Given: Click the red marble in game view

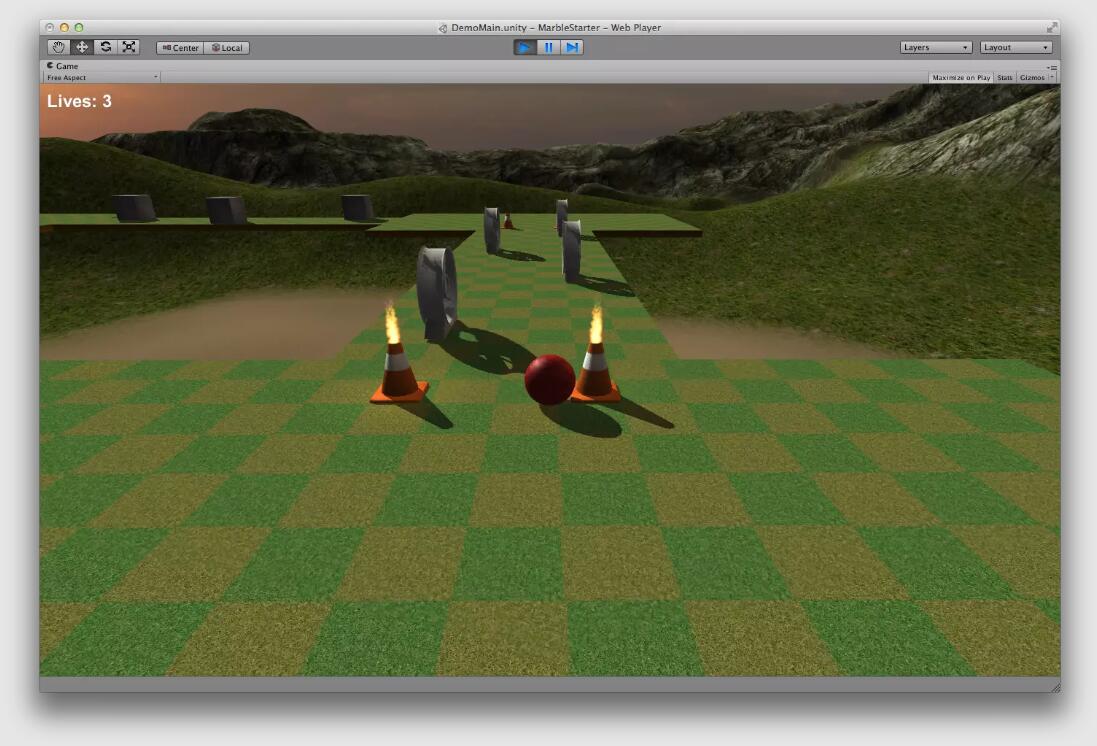Looking at the screenshot, I should click(550, 380).
